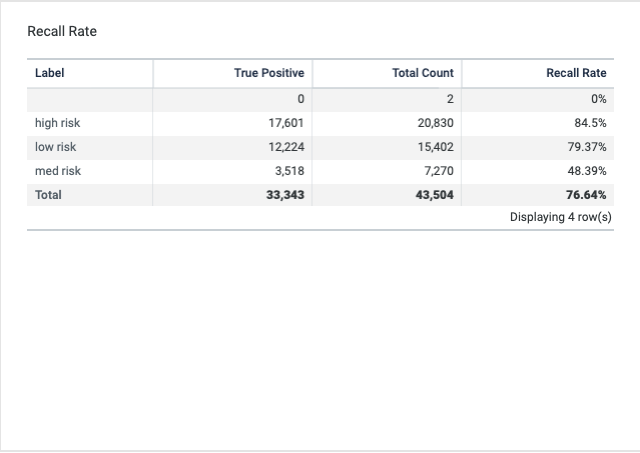The height and width of the screenshot is (453, 640).
Task: Click the 20,830 total count cell
Action: point(435,123)
